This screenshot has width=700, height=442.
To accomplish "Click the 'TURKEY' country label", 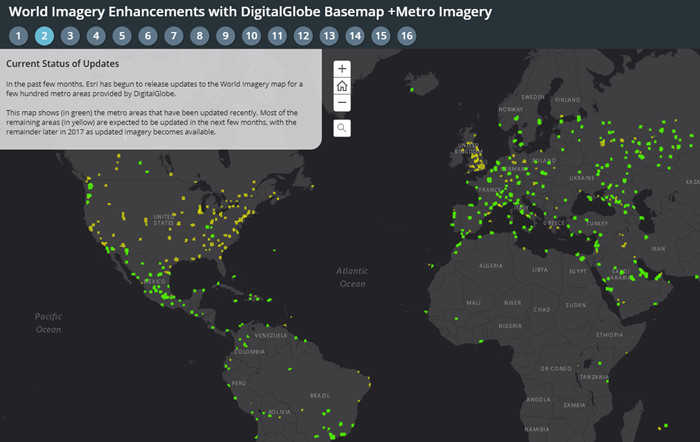I will [x=597, y=223].
